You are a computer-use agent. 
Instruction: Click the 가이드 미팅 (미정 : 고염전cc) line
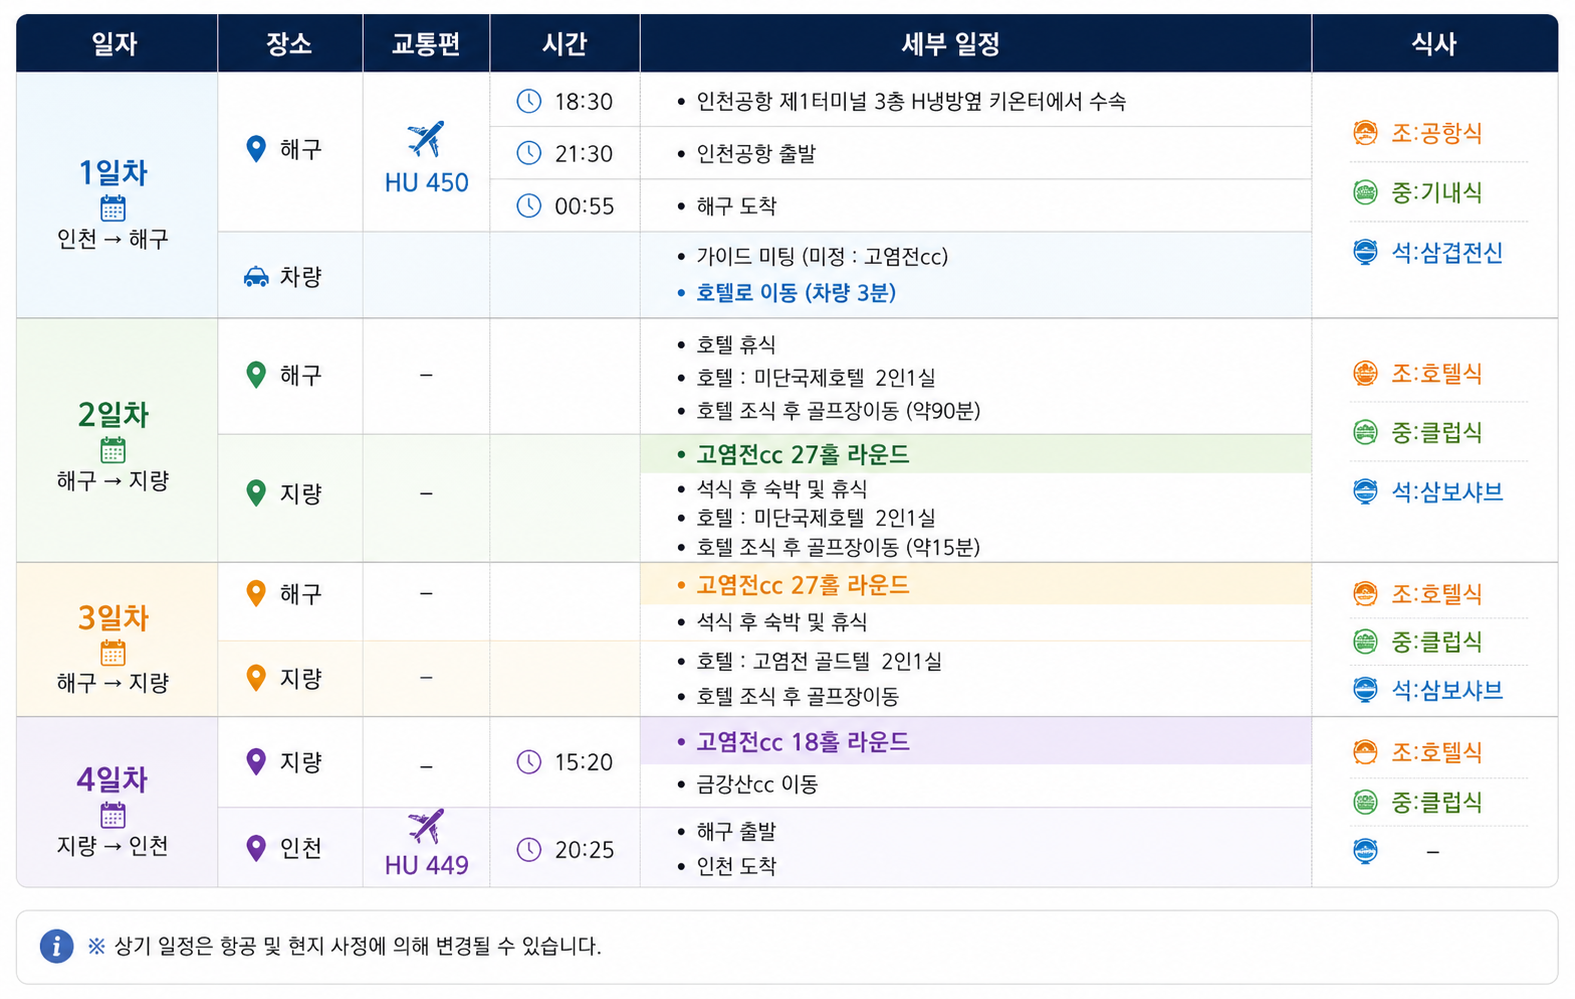click(x=822, y=257)
